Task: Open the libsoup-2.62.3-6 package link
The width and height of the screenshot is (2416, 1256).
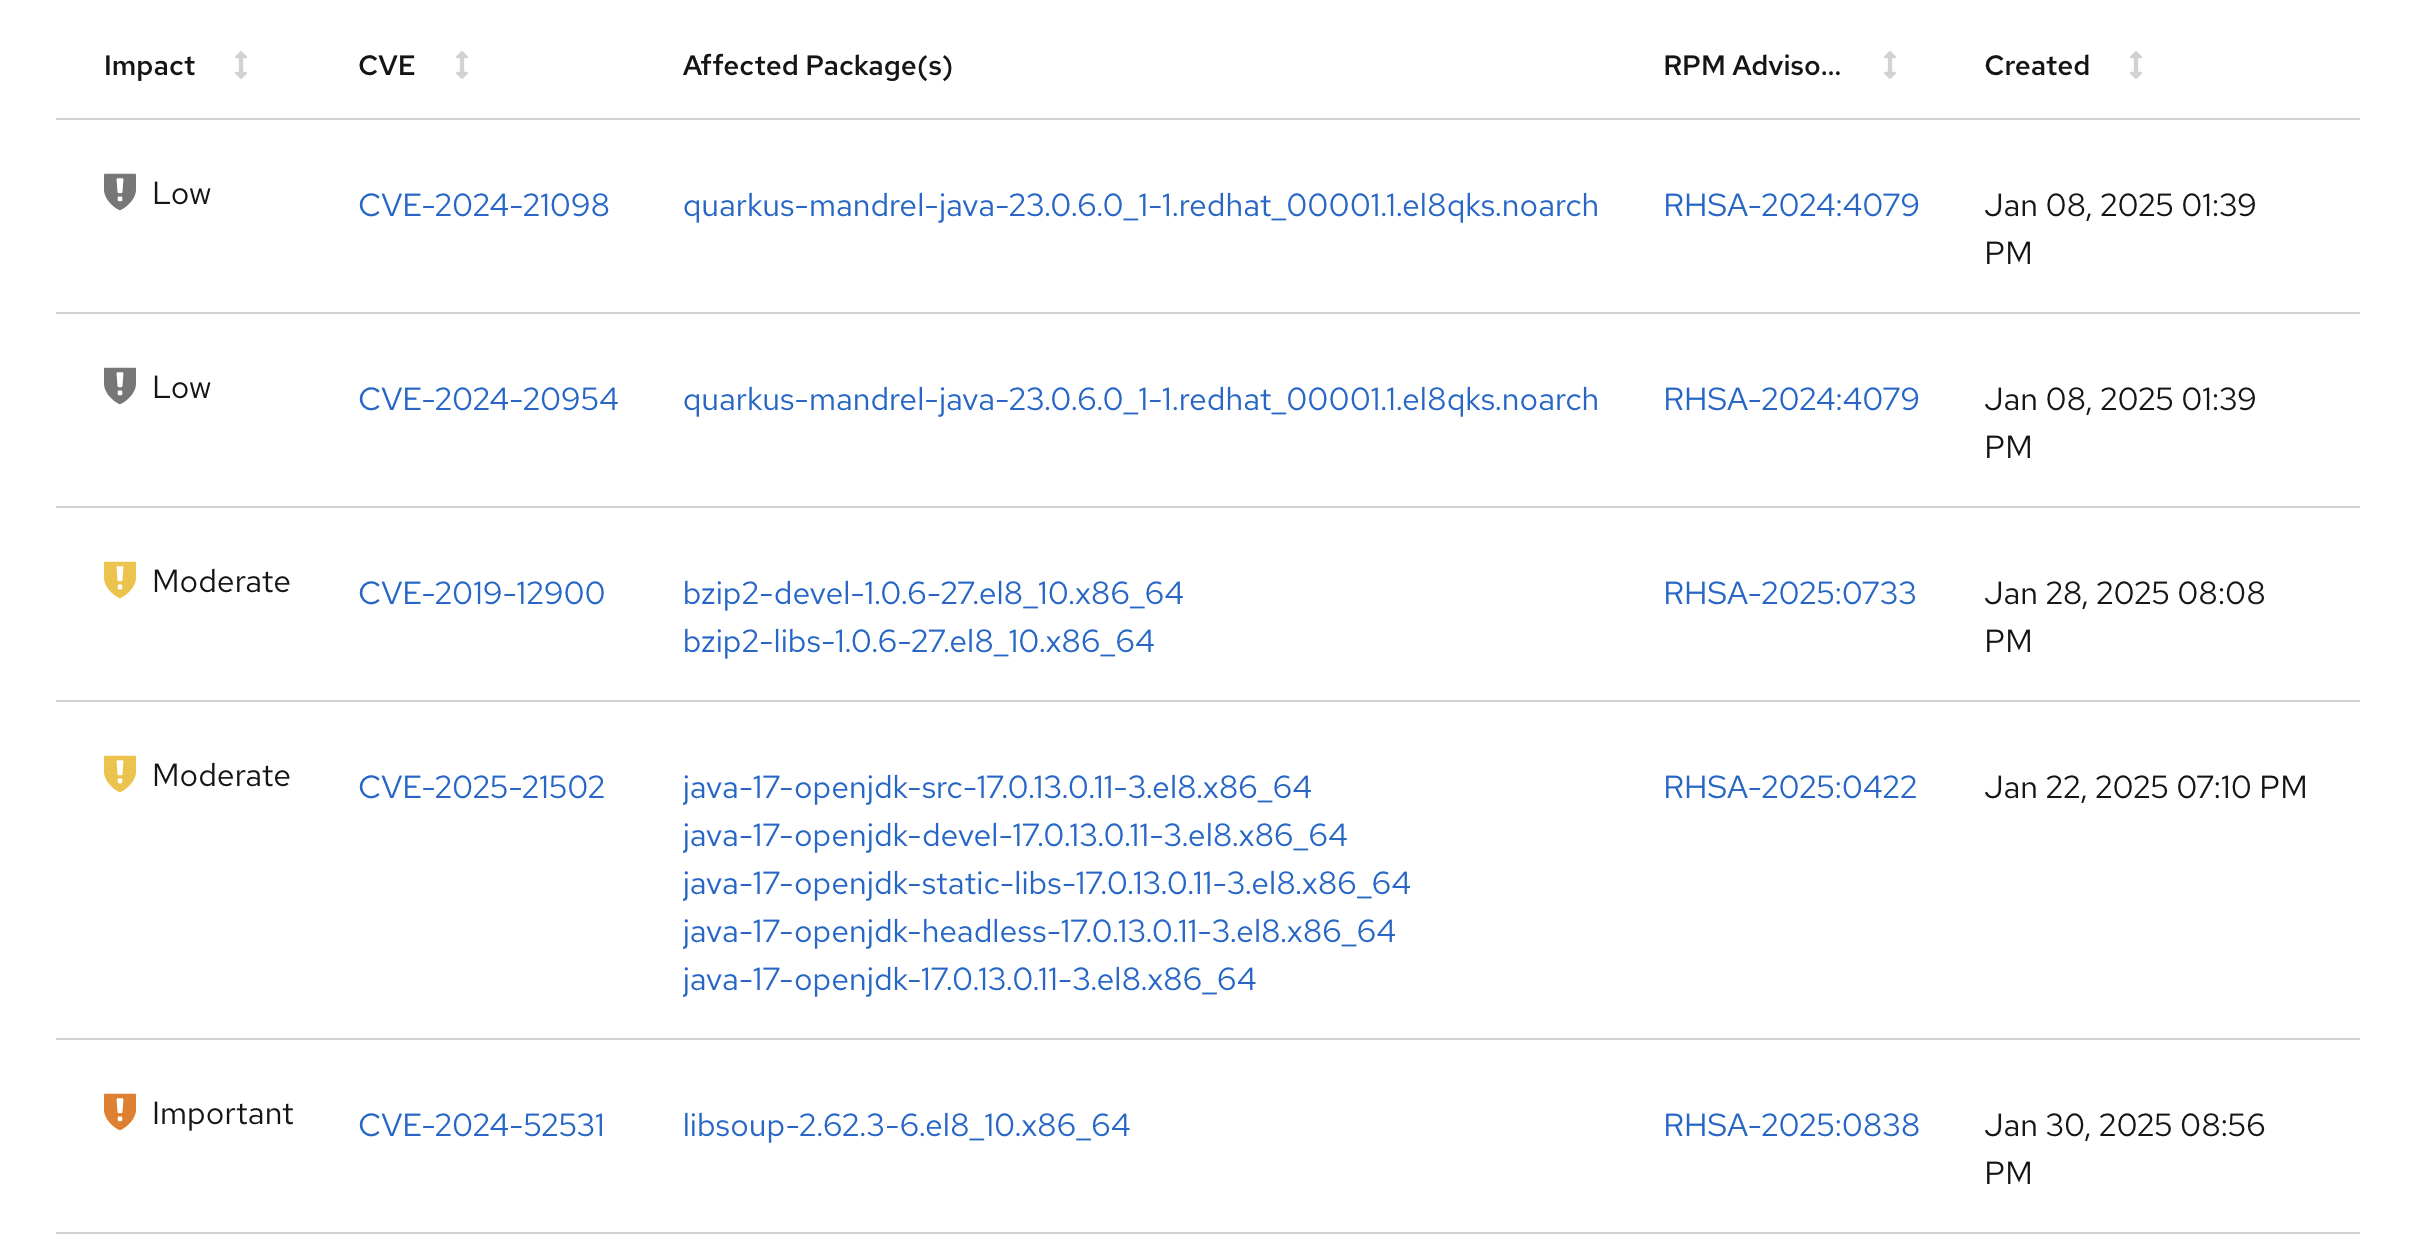Action: pyautogui.click(x=905, y=1125)
